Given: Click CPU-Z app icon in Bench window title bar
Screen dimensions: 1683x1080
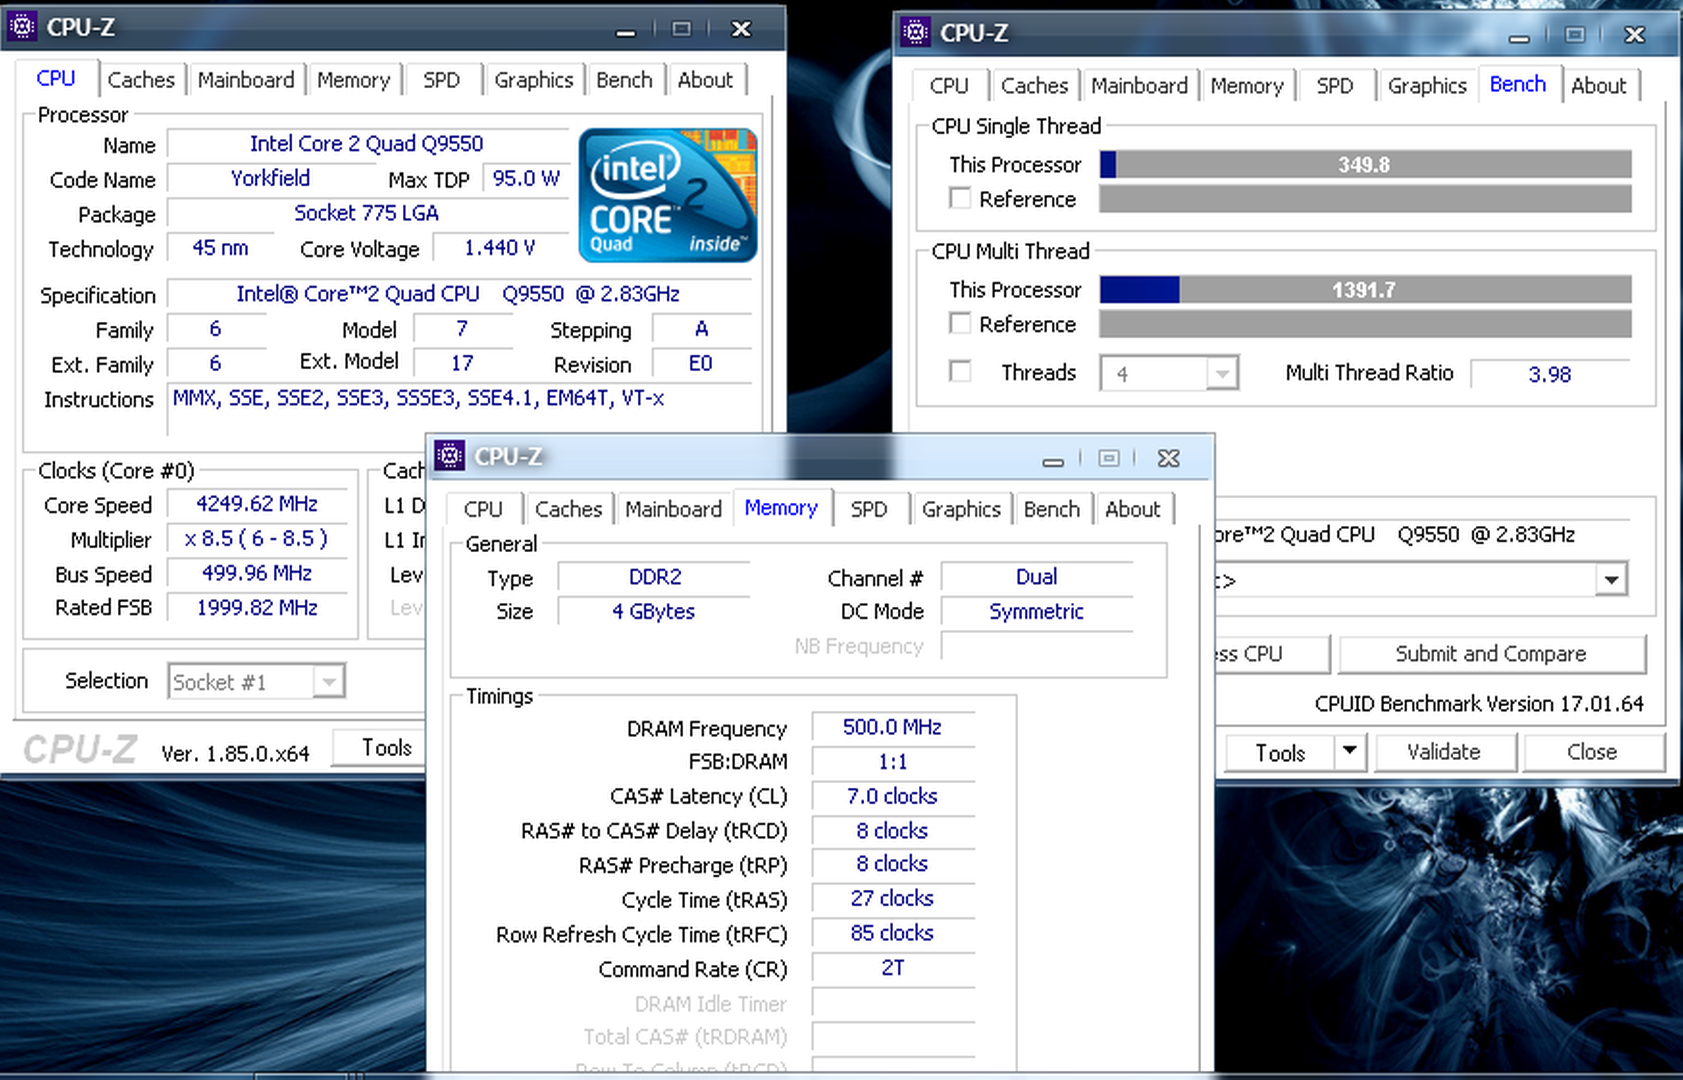Looking at the screenshot, I should [915, 32].
